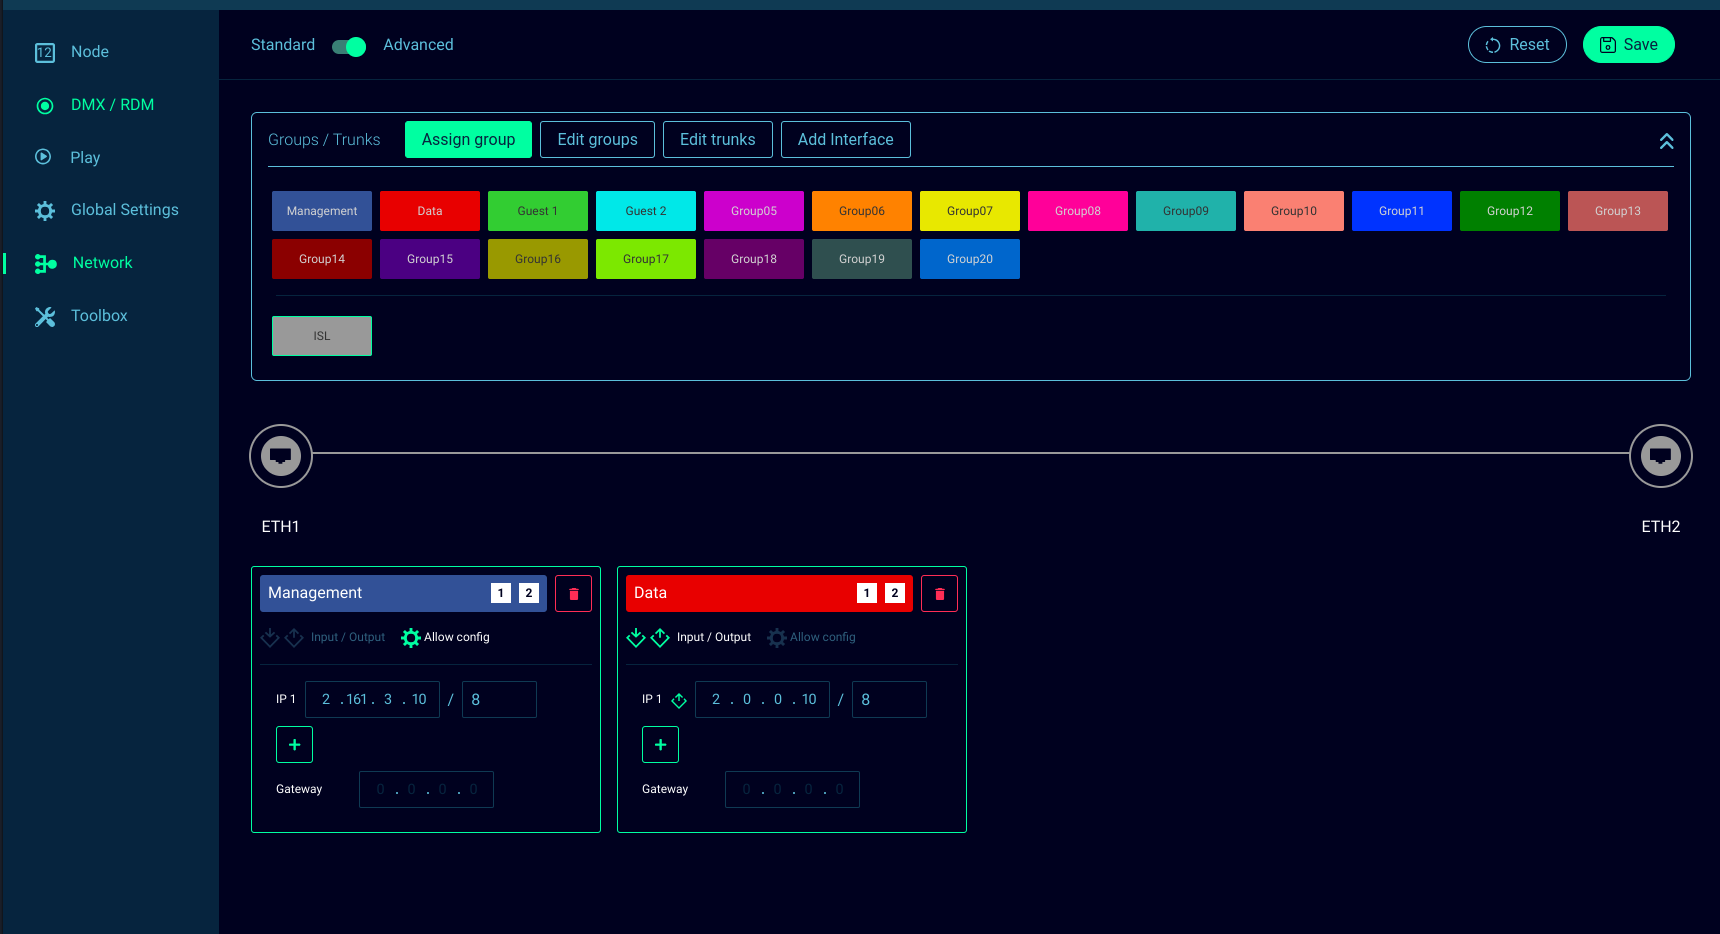Toggle the Standard / Advanced switch

click(x=349, y=46)
